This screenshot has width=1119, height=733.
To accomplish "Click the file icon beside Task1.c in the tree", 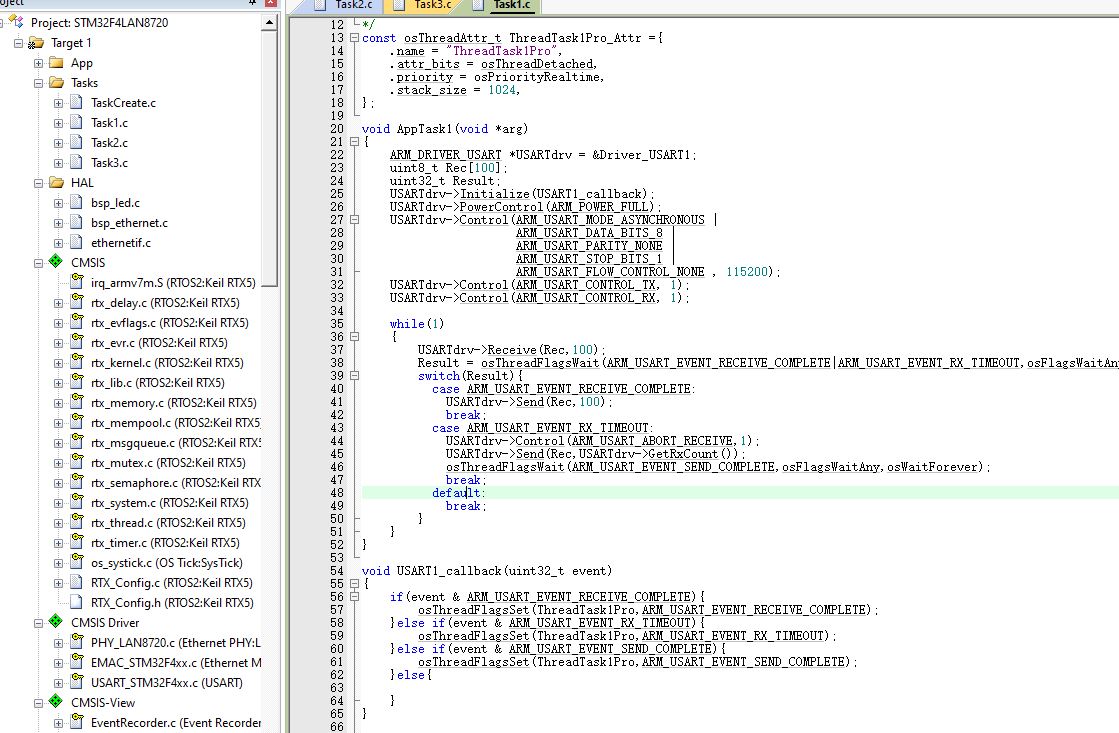I will pyautogui.click(x=76, y=123).
